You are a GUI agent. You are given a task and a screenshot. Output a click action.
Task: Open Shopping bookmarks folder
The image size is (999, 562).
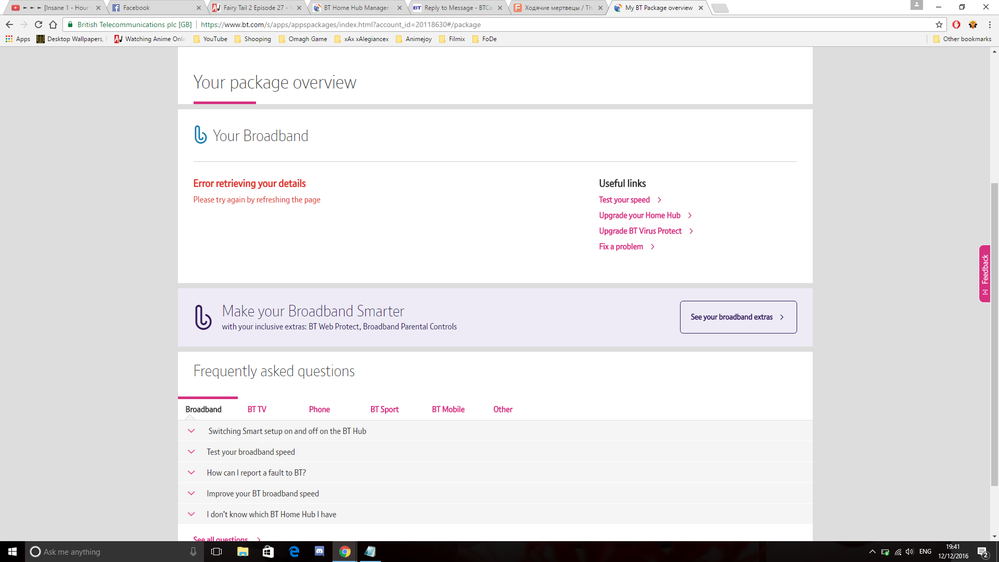252,39
